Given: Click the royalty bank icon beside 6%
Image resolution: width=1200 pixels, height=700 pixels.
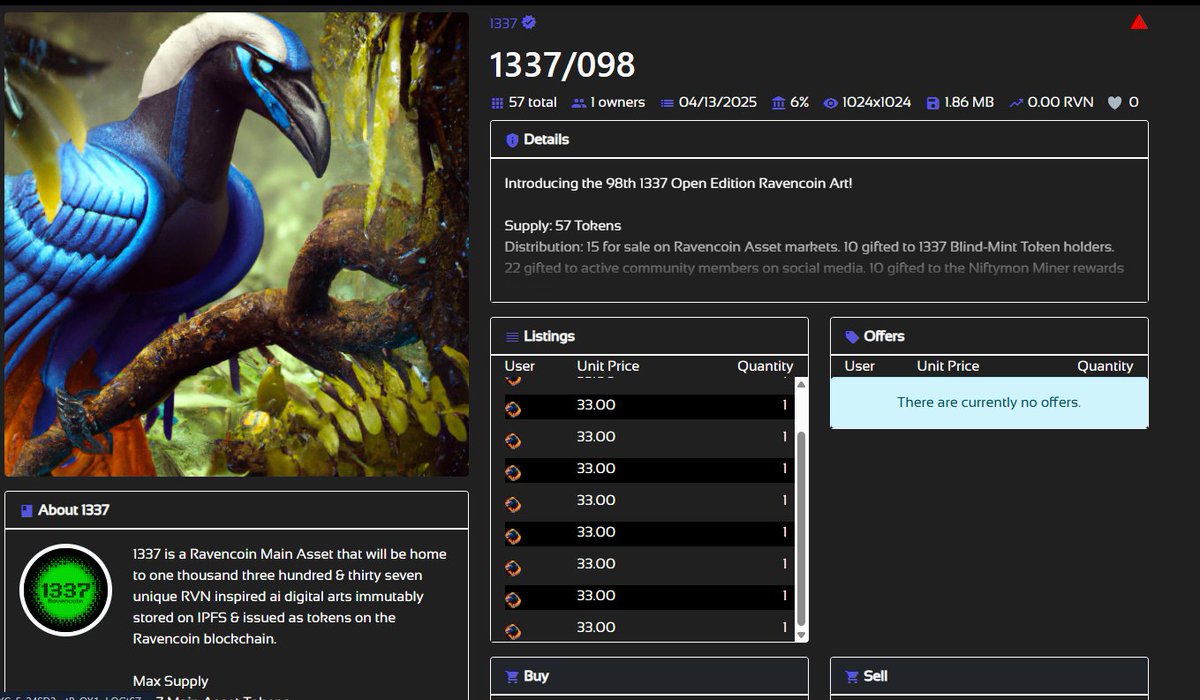Looking at the screenshot, I should coord(778,103).
